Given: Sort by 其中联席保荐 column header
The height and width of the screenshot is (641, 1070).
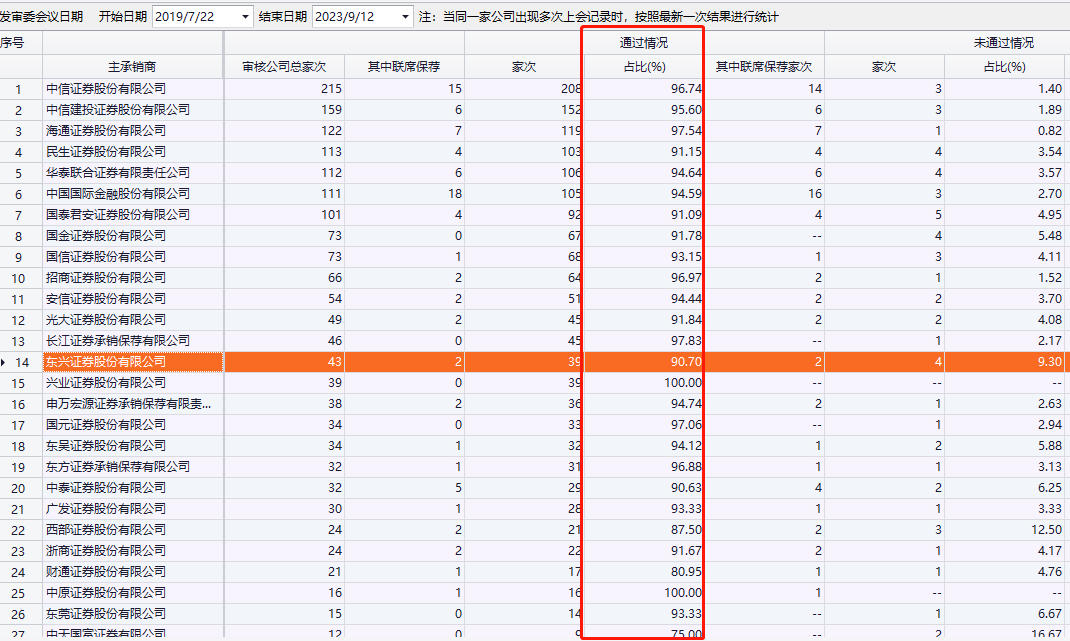Looking at the screenshot, I should tap(404, 67).
